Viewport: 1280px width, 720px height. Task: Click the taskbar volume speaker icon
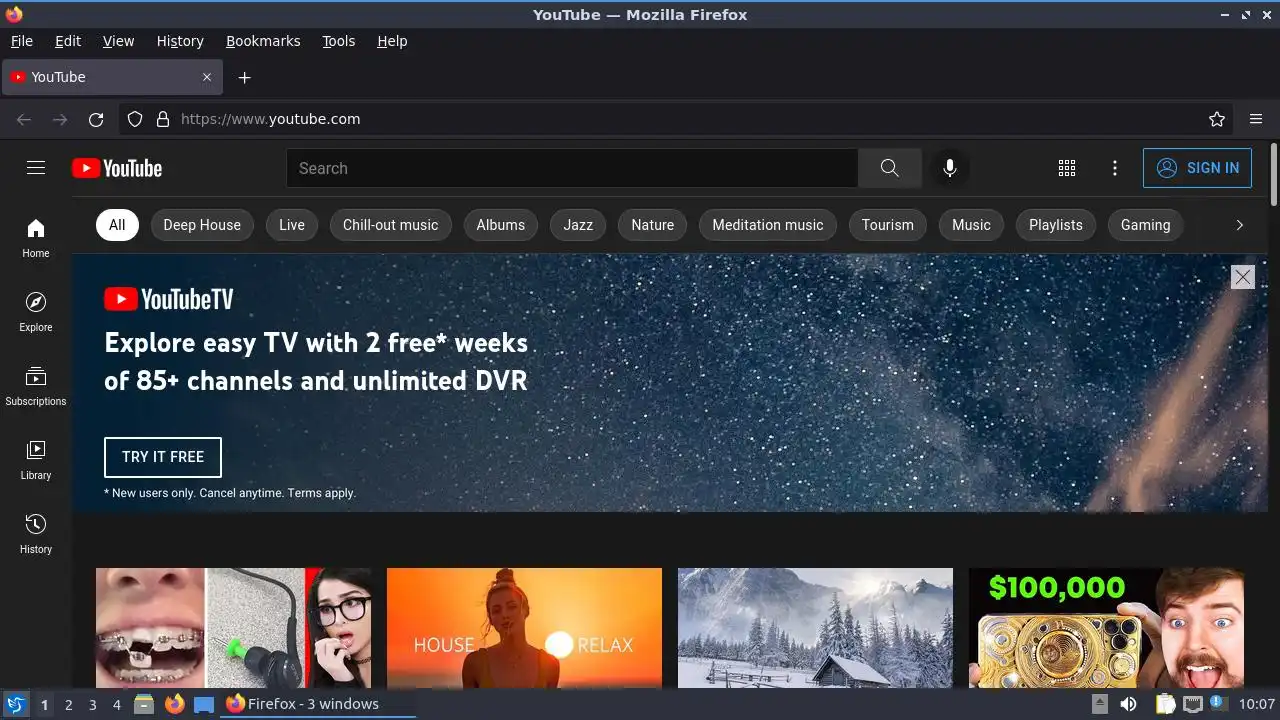(x=1128, y=704)
